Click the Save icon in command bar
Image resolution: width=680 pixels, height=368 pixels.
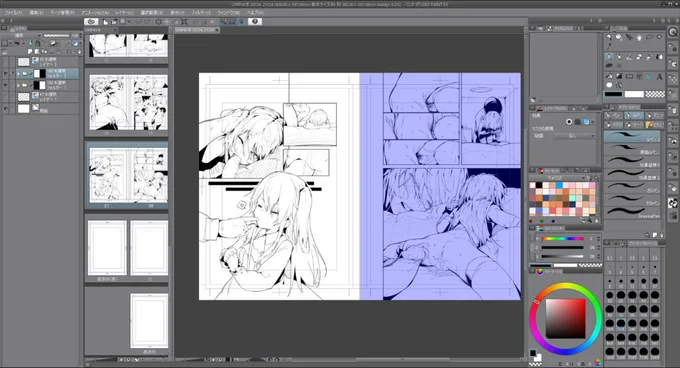(122, 22)
